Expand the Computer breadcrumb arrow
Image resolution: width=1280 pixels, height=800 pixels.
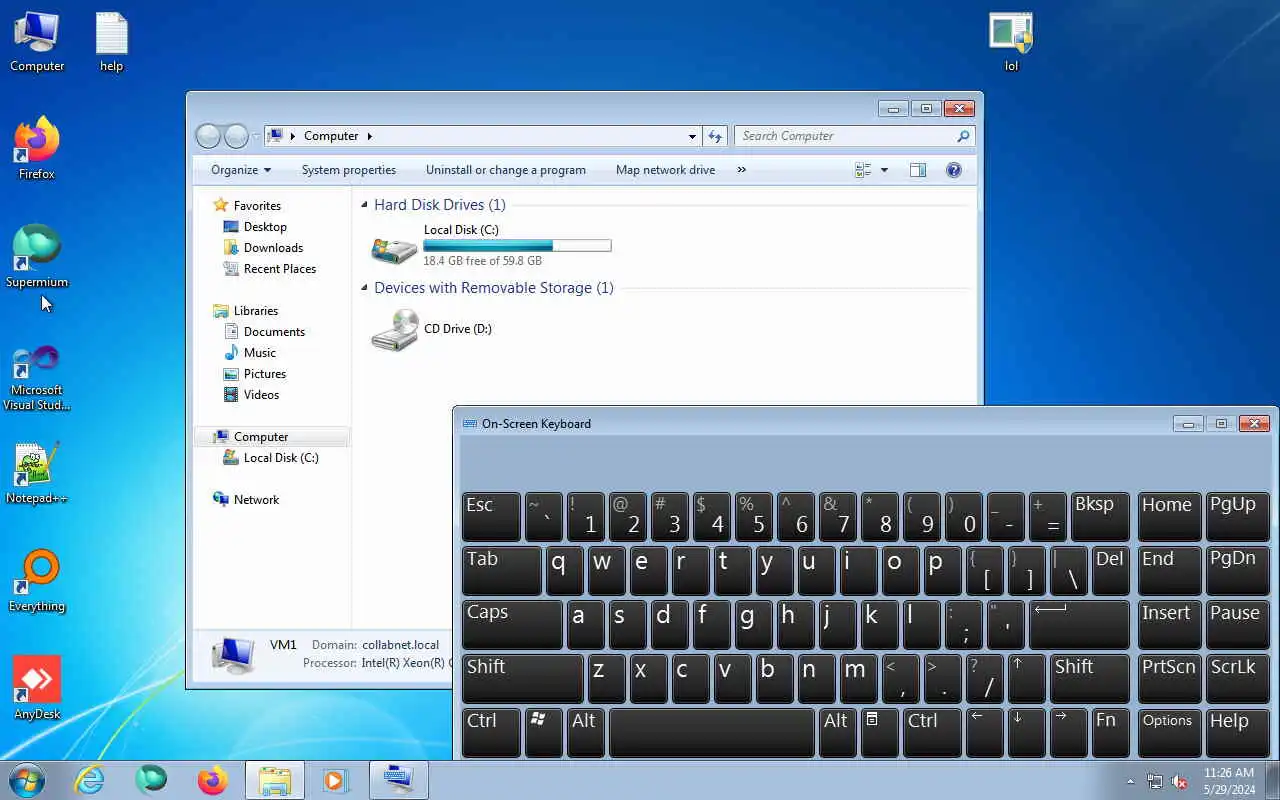point(370,136)
